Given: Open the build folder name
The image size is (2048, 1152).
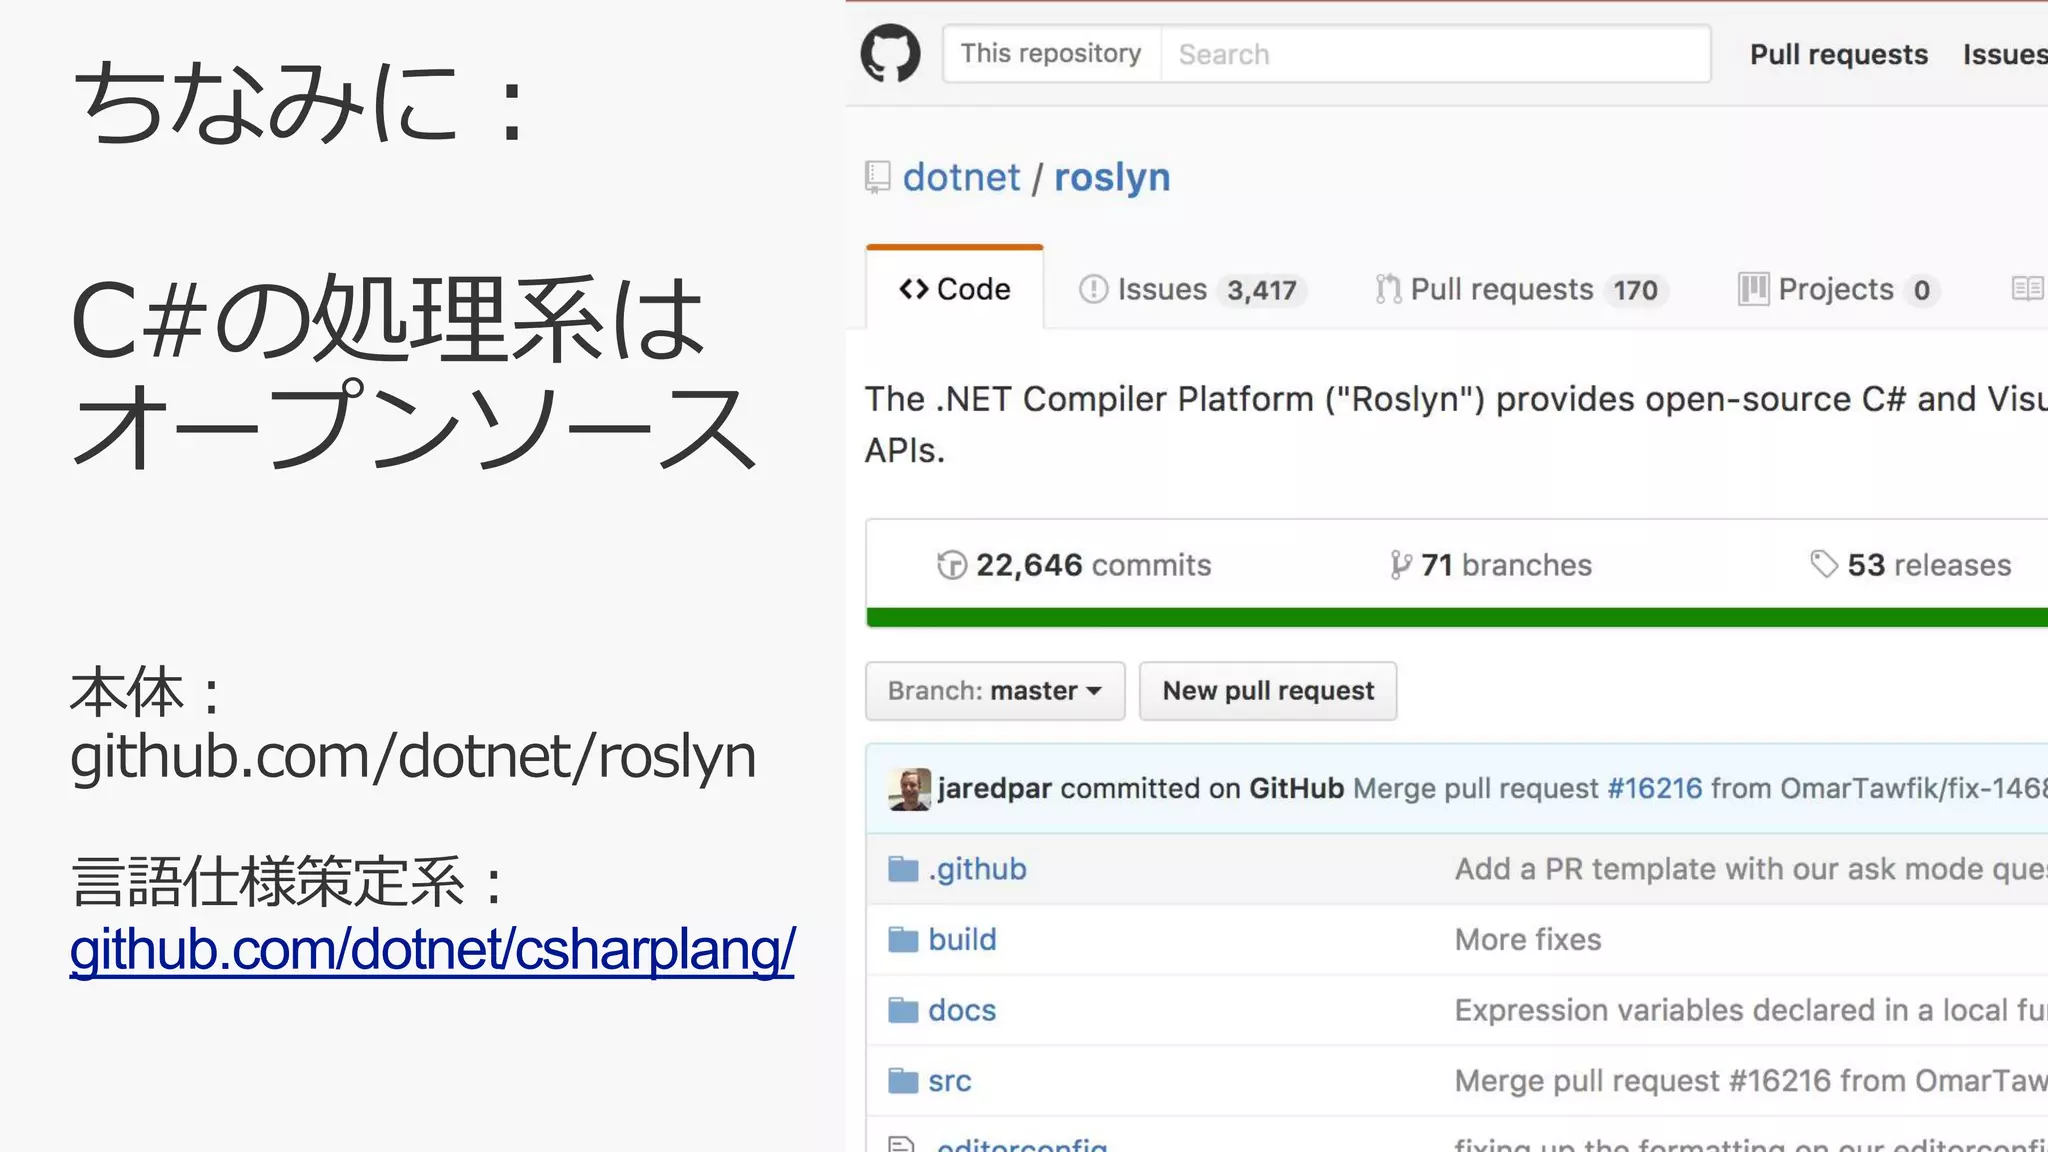Looking at the screenshot, I should [962, 939].
